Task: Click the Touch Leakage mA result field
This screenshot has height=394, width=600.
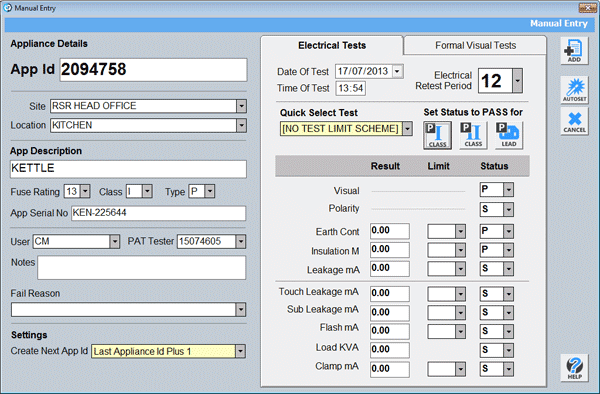Action: tap(390, 293)
